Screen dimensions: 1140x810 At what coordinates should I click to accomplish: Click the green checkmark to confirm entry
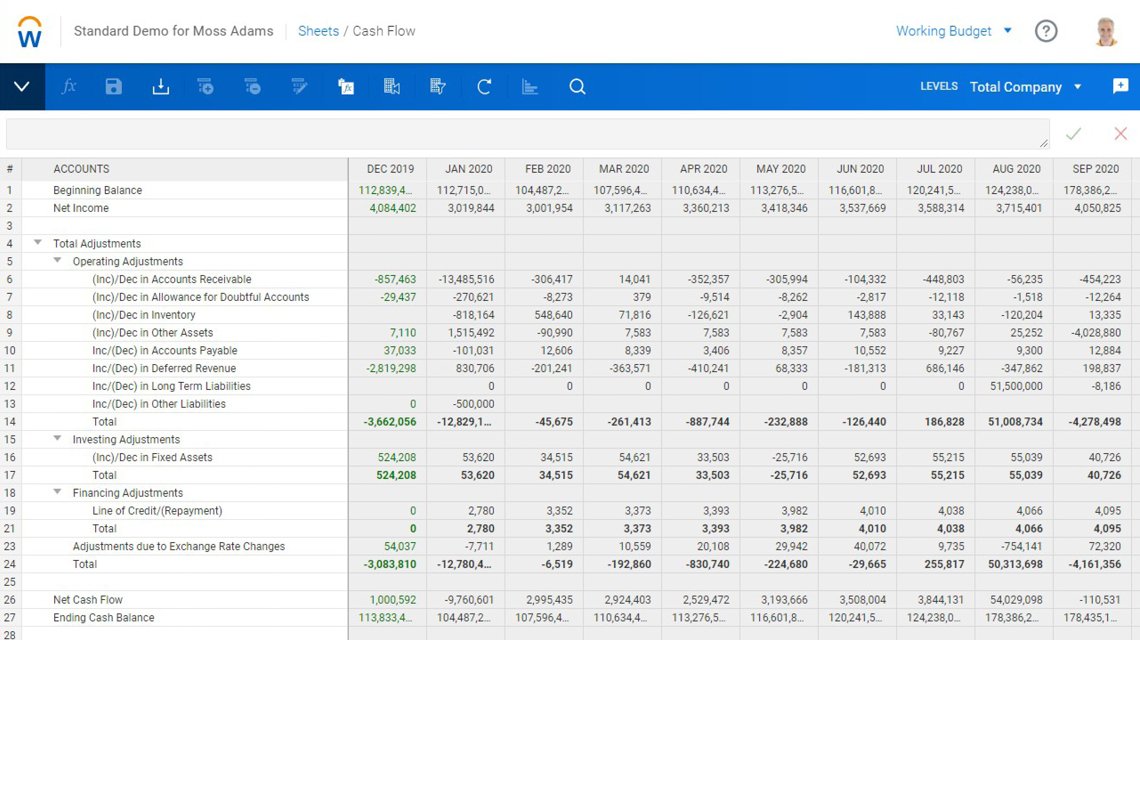click(1073, 134)
